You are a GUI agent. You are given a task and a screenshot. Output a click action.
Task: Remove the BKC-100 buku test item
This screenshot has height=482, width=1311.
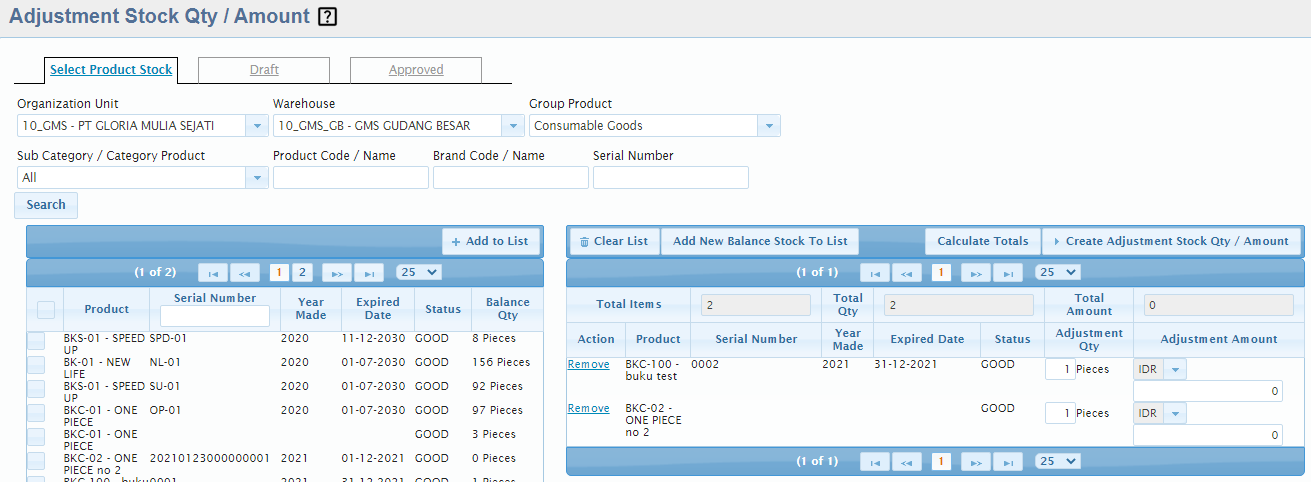click(588, 364)
